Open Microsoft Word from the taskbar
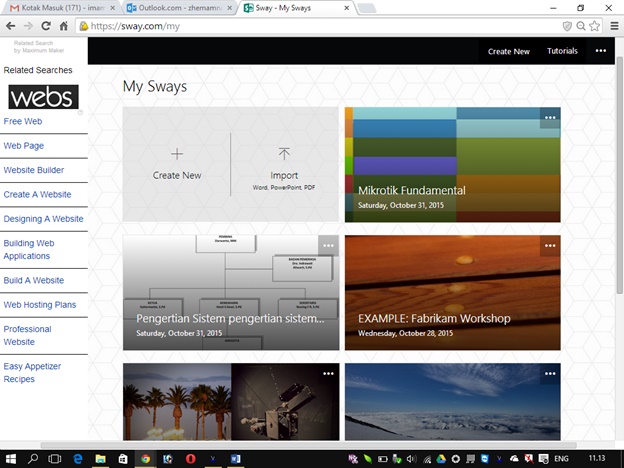Screen dimensions: 624x468 point(235,459)
